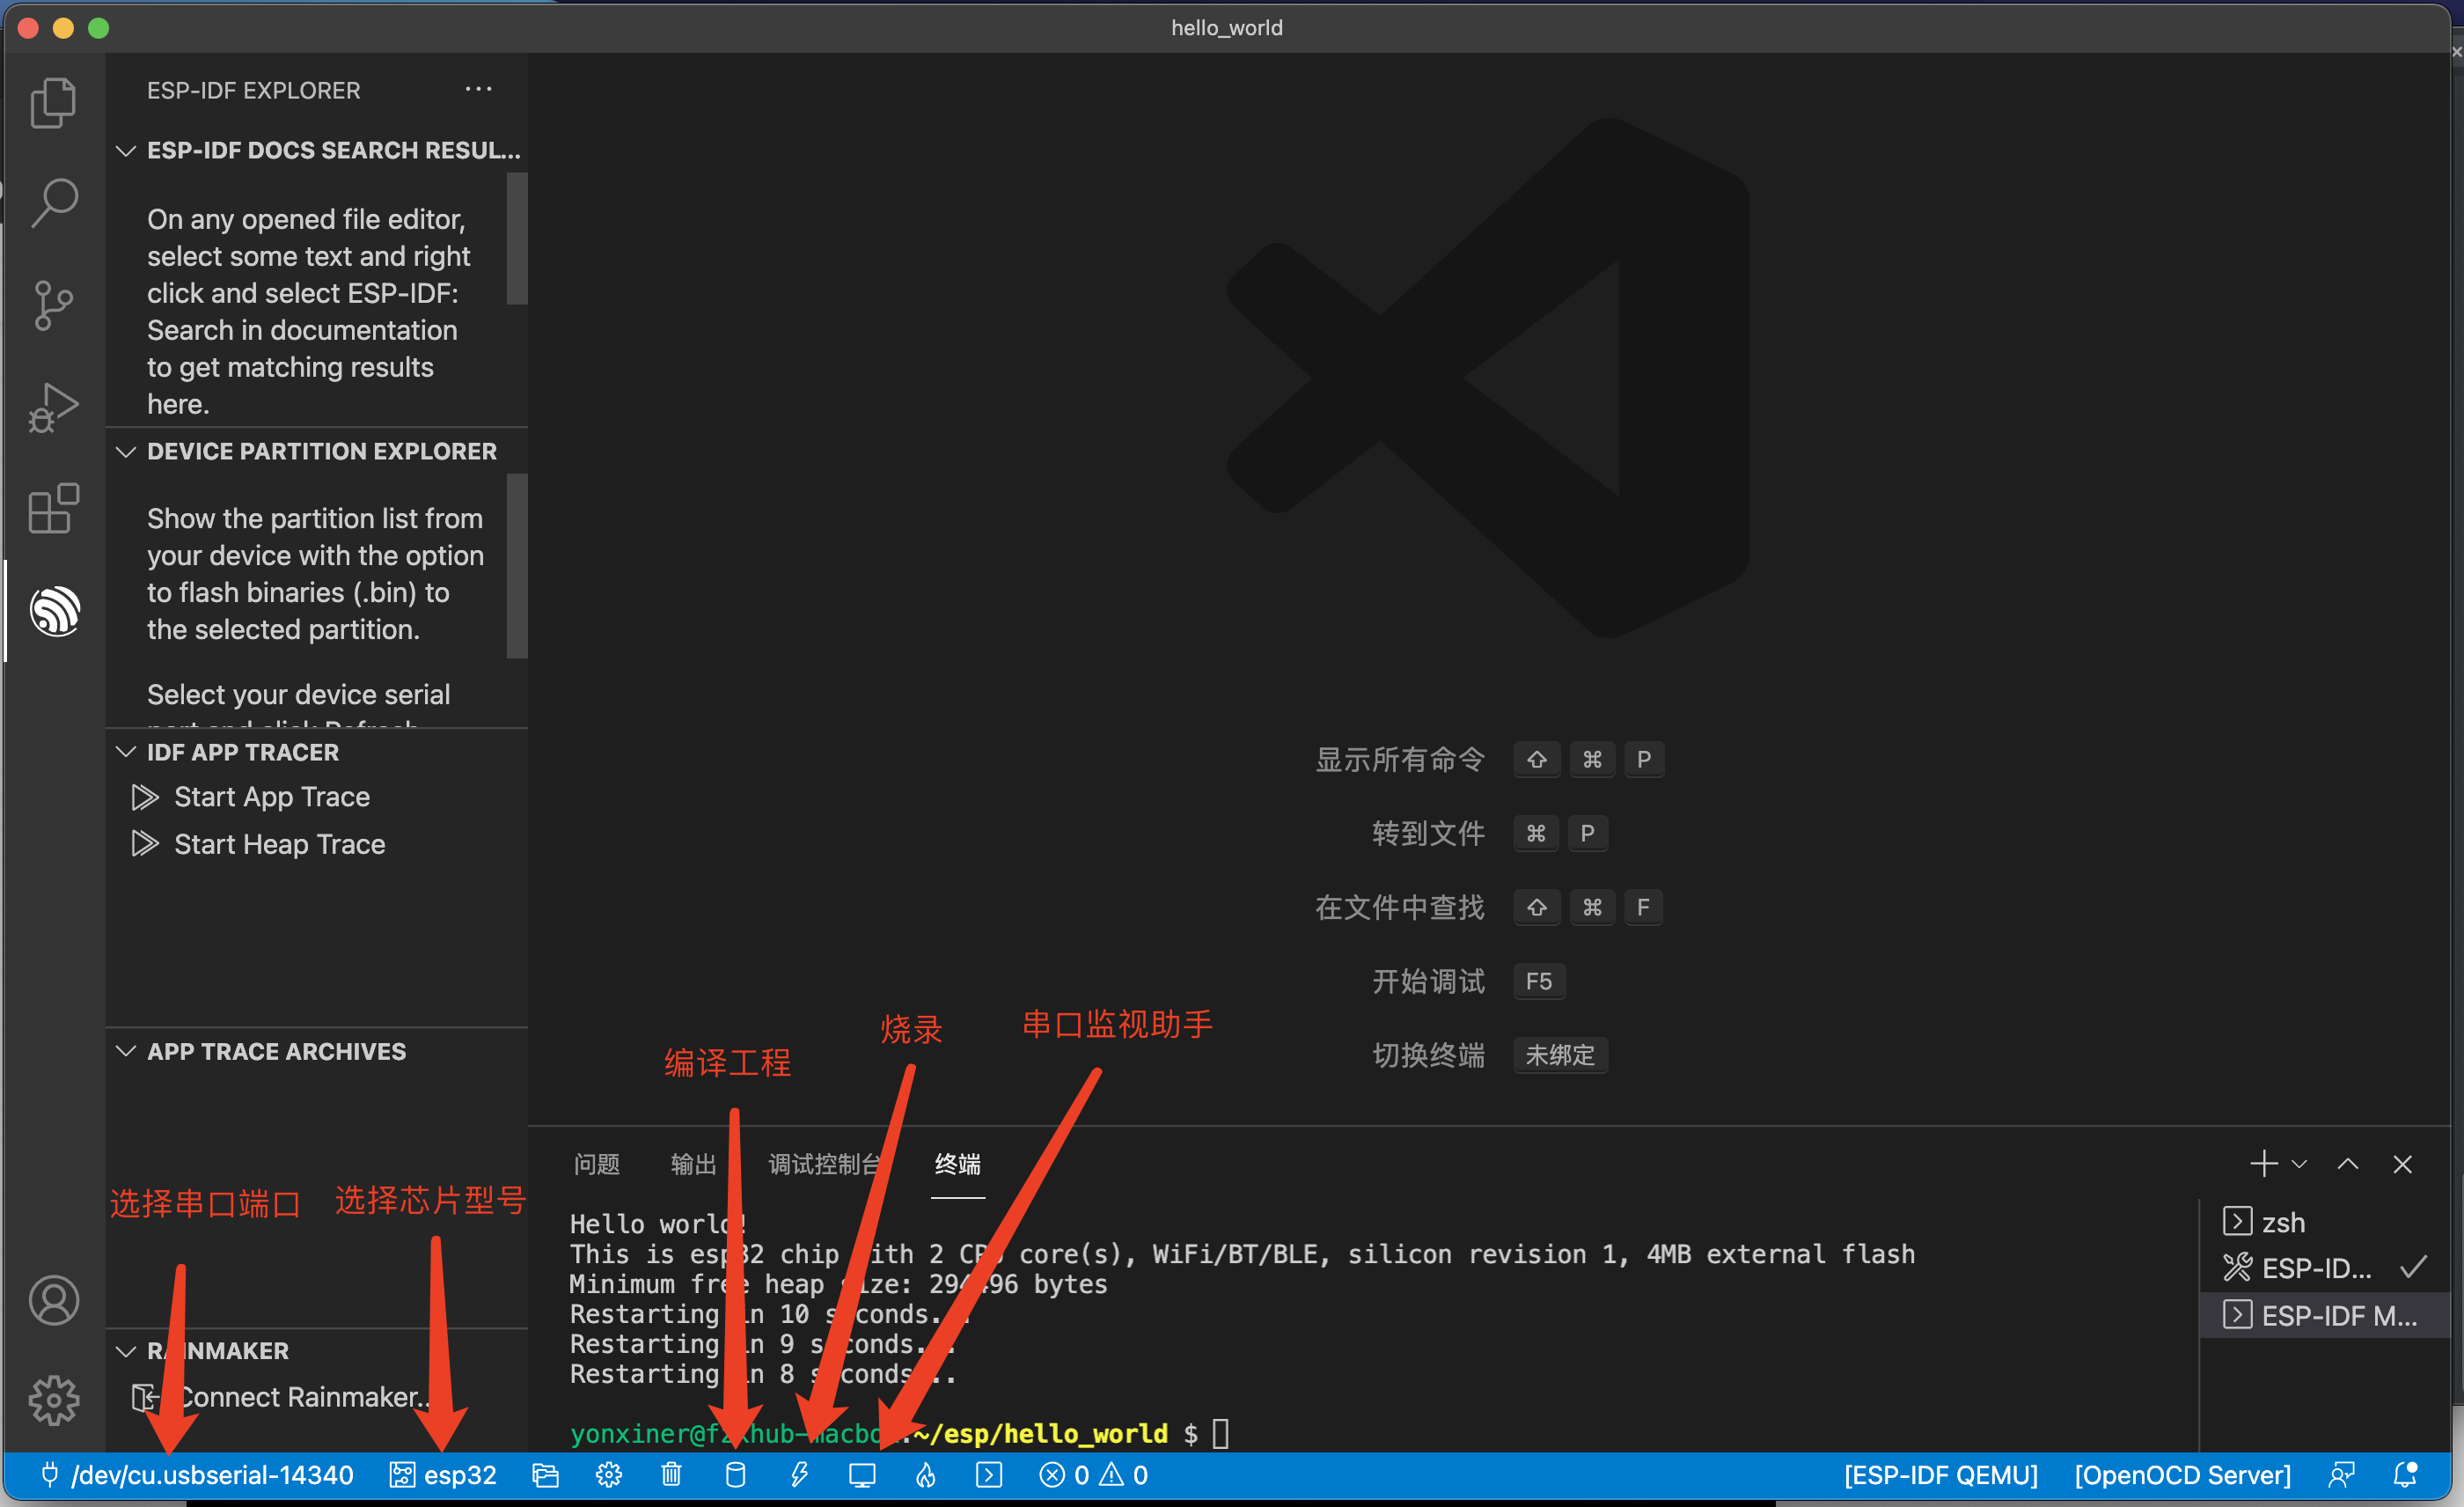Select the 终端 panel tab
Screen dimensions: 2464x1507
[x=957, y=1163]
